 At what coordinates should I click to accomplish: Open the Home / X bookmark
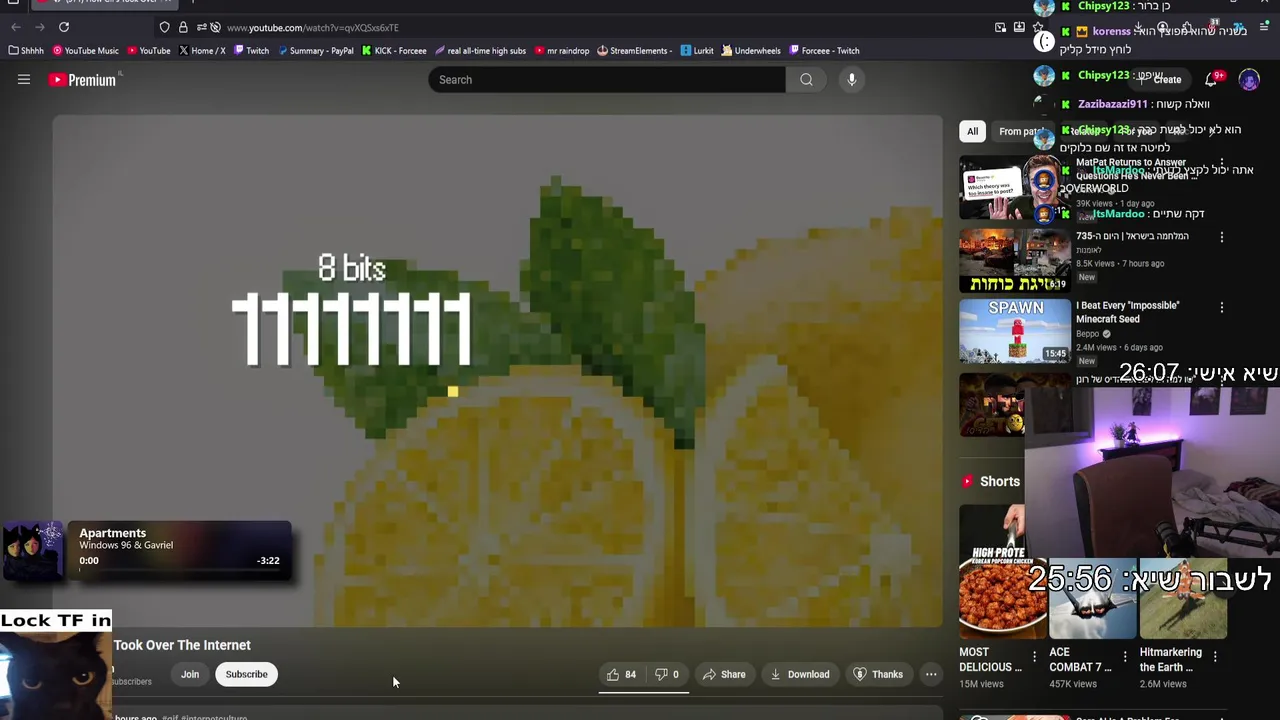[202, 51]
